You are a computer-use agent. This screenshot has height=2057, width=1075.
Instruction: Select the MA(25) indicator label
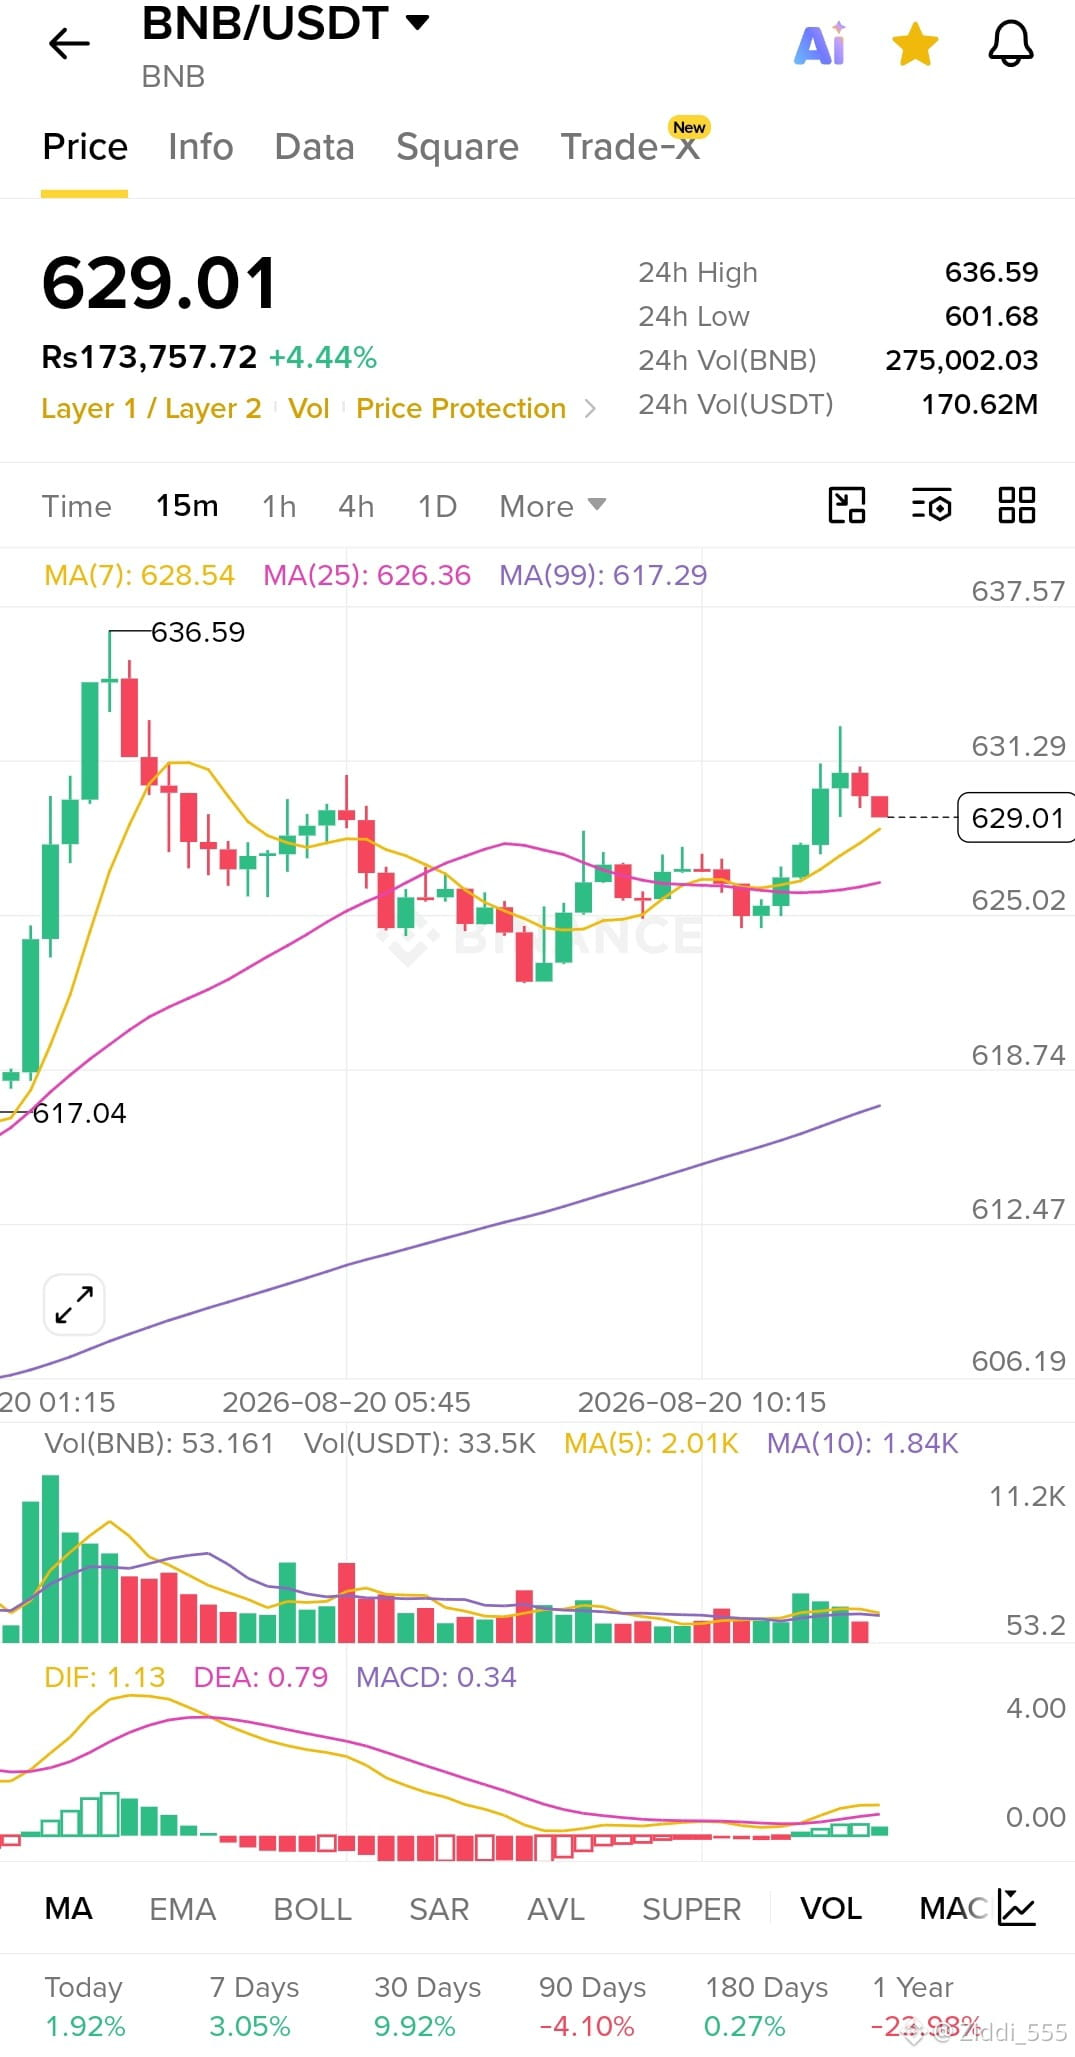click(366, 575)
